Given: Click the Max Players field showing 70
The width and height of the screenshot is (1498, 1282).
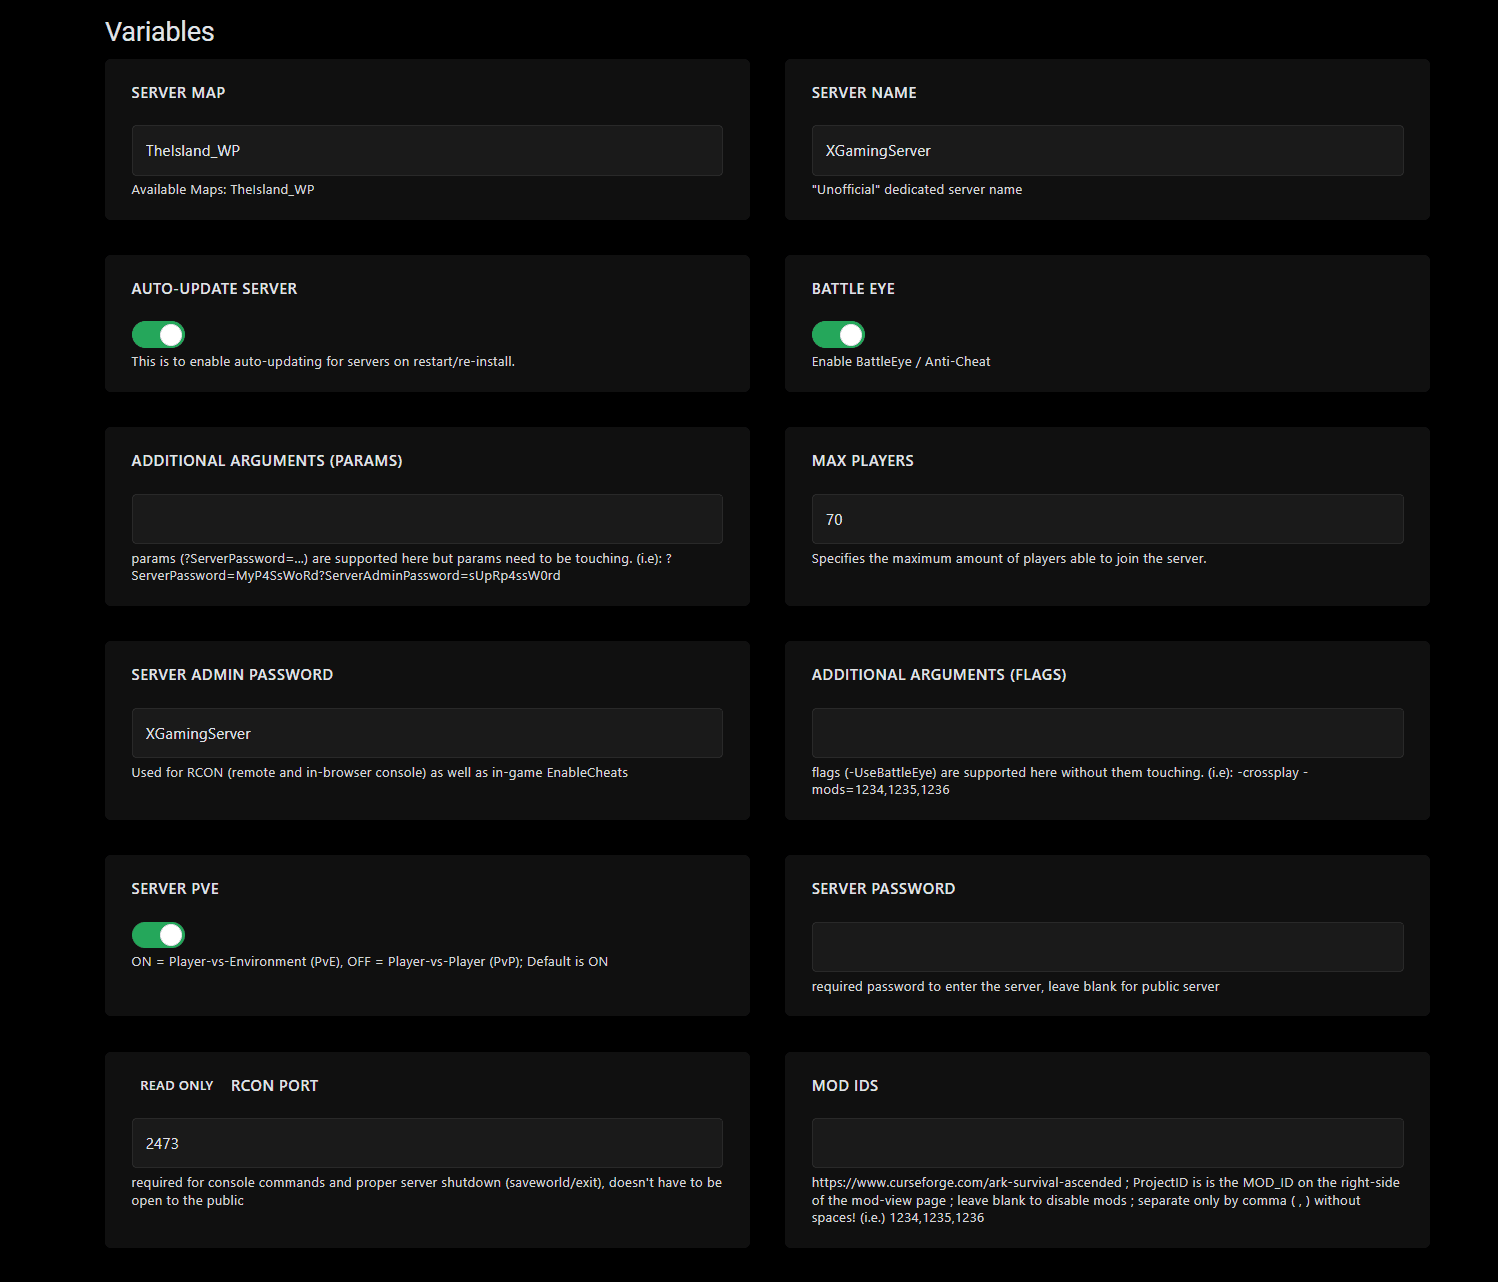Looking at the screenshot, I should 1107,519.
